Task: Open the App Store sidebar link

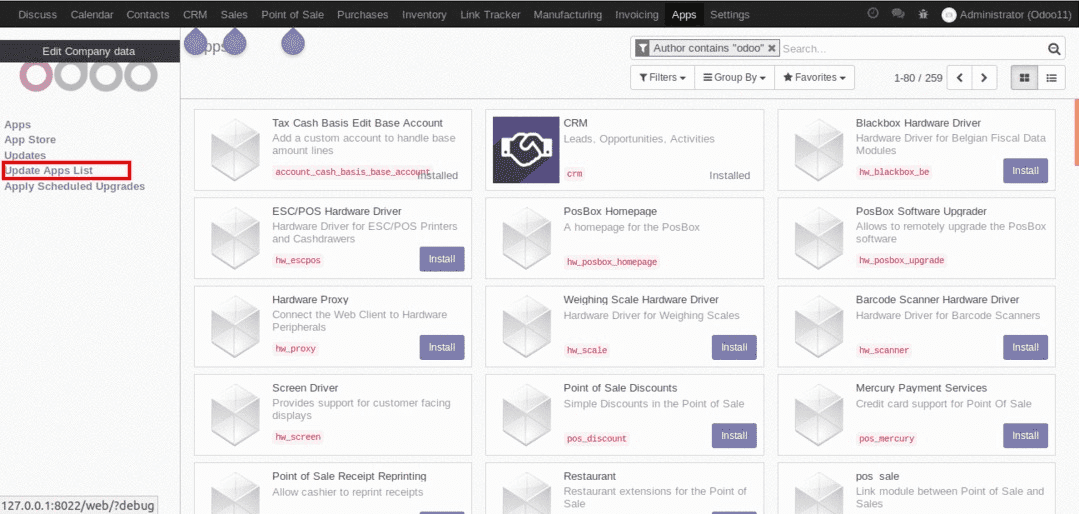Action: (30, 140)
